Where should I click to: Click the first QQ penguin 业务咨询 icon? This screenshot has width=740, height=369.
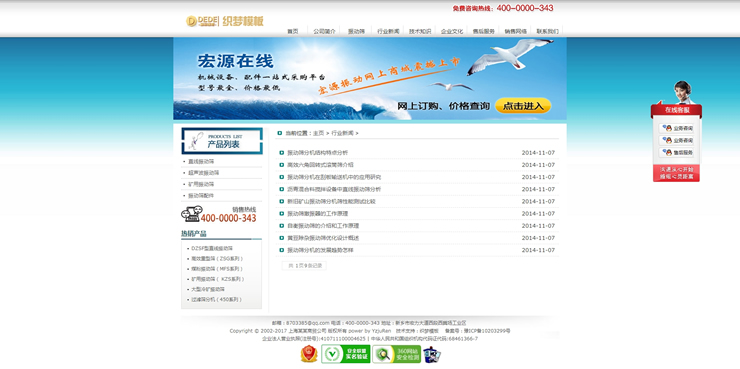click(667, 128)
